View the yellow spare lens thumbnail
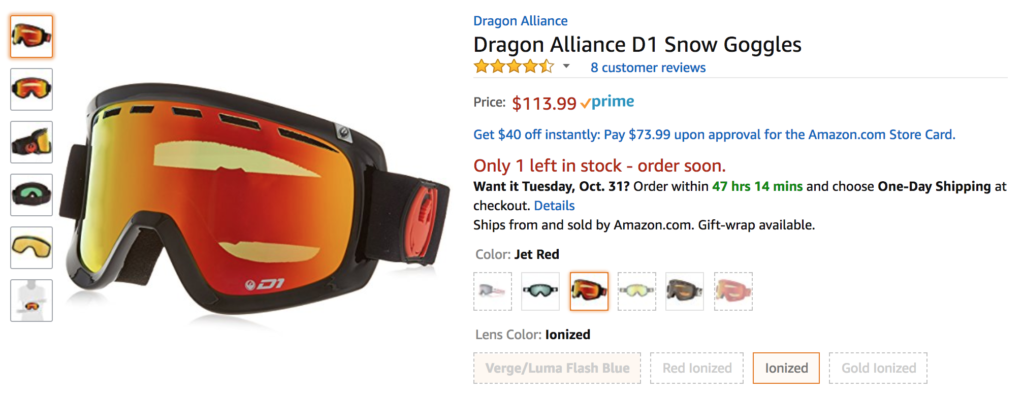This screenshot has width=1024, height=396. [31, 248]
